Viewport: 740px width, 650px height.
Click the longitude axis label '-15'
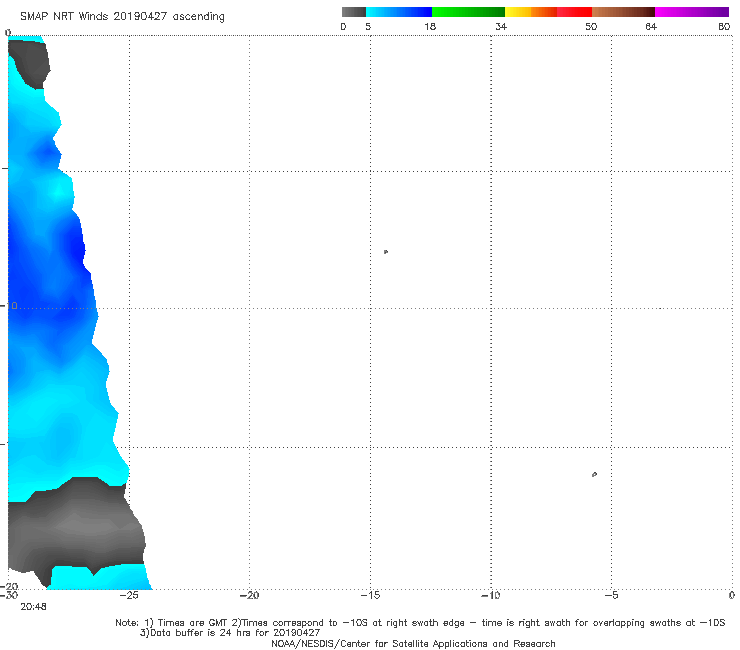tap(370, 595)
